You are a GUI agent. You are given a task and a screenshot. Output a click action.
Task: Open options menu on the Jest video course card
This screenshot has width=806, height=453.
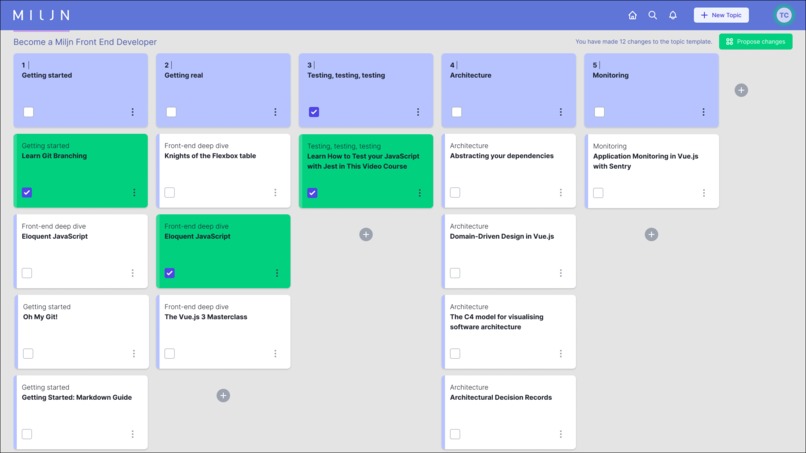[x=419, y=193]
